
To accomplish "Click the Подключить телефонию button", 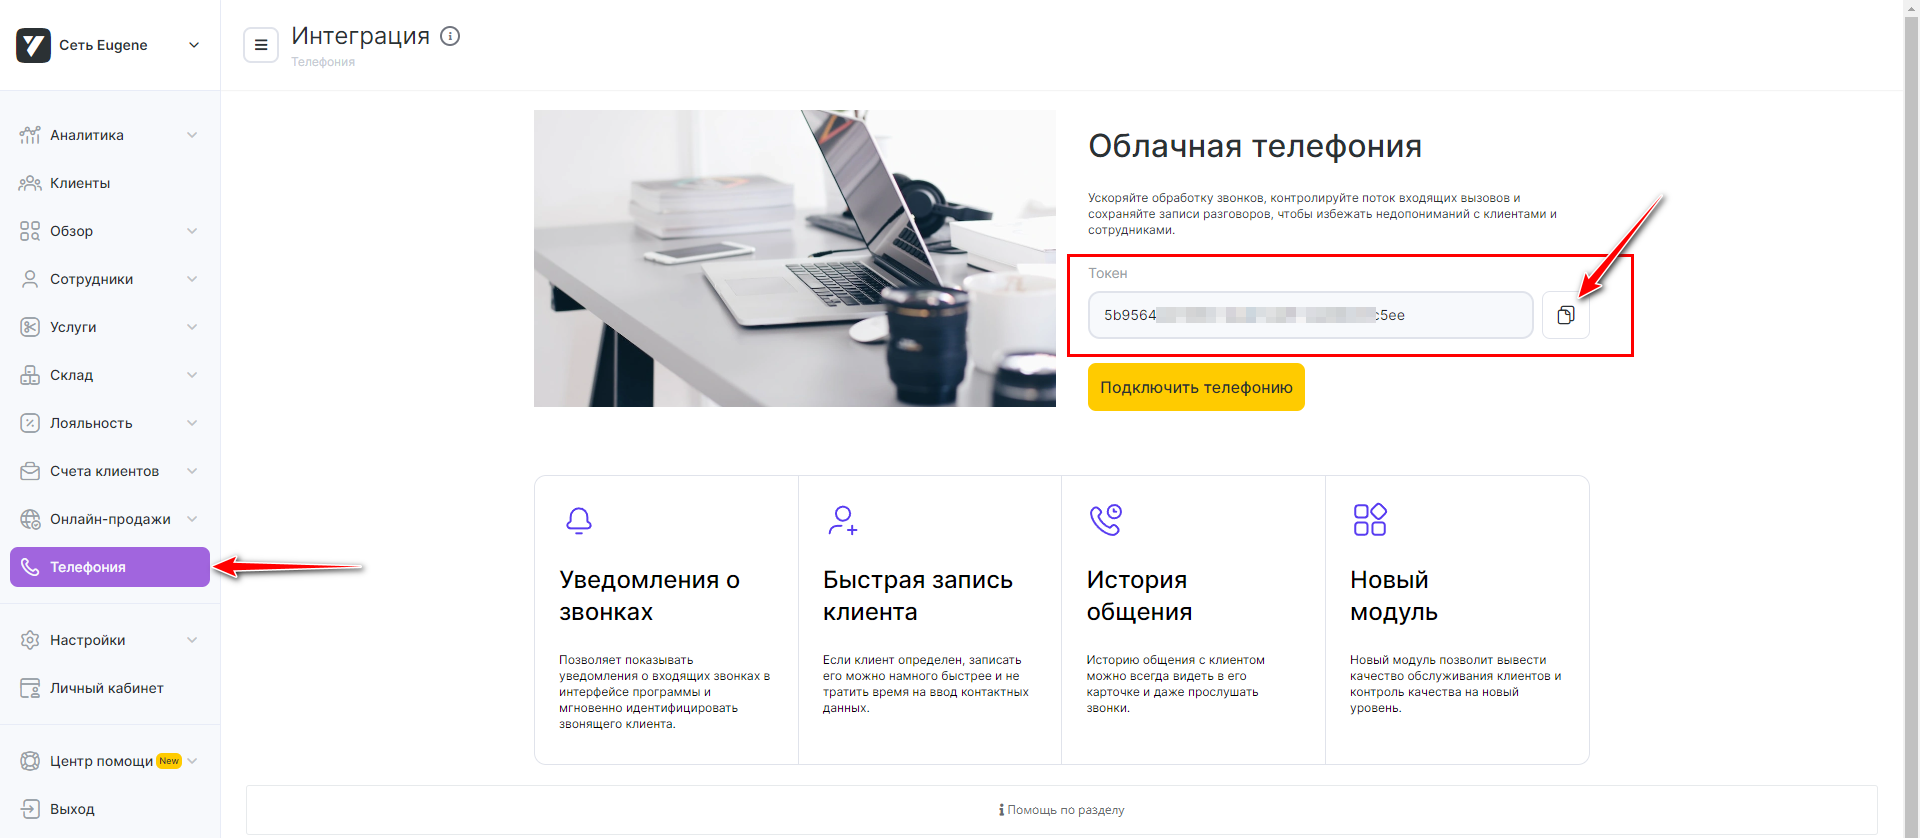I will click(x=1196, y=387).
